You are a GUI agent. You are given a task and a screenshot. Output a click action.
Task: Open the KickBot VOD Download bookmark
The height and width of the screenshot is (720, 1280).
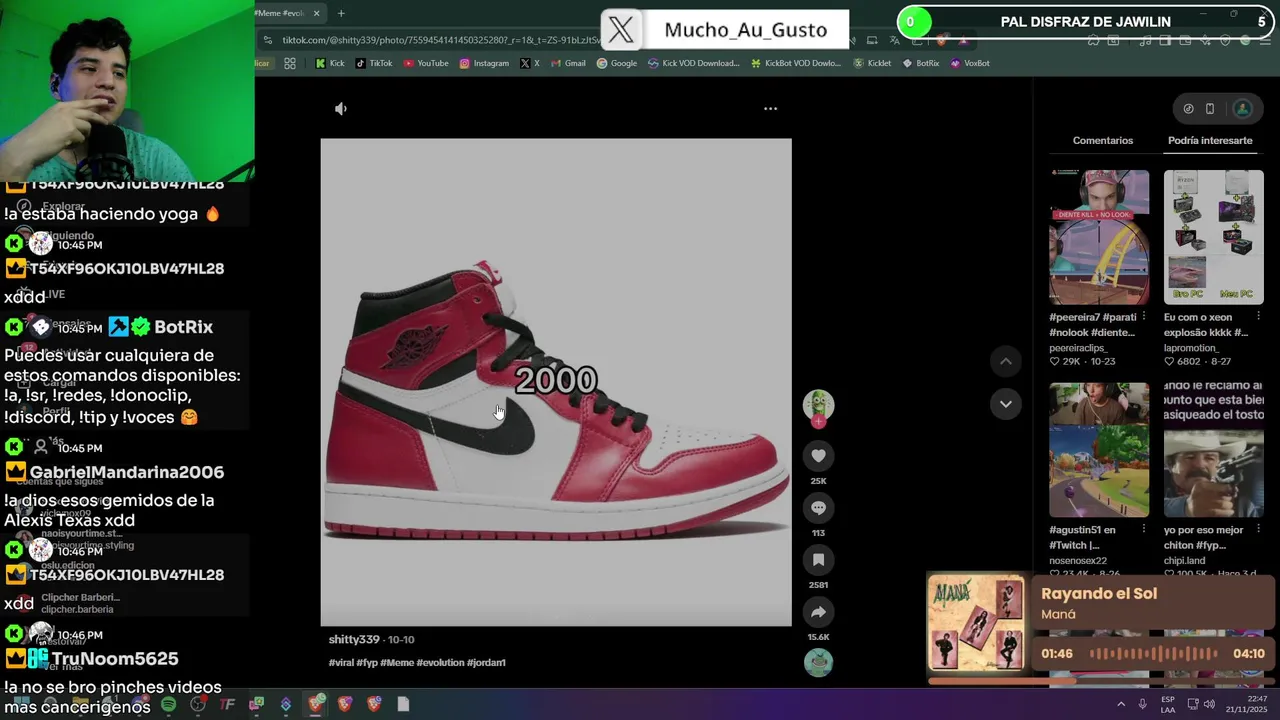pos(795,63)
